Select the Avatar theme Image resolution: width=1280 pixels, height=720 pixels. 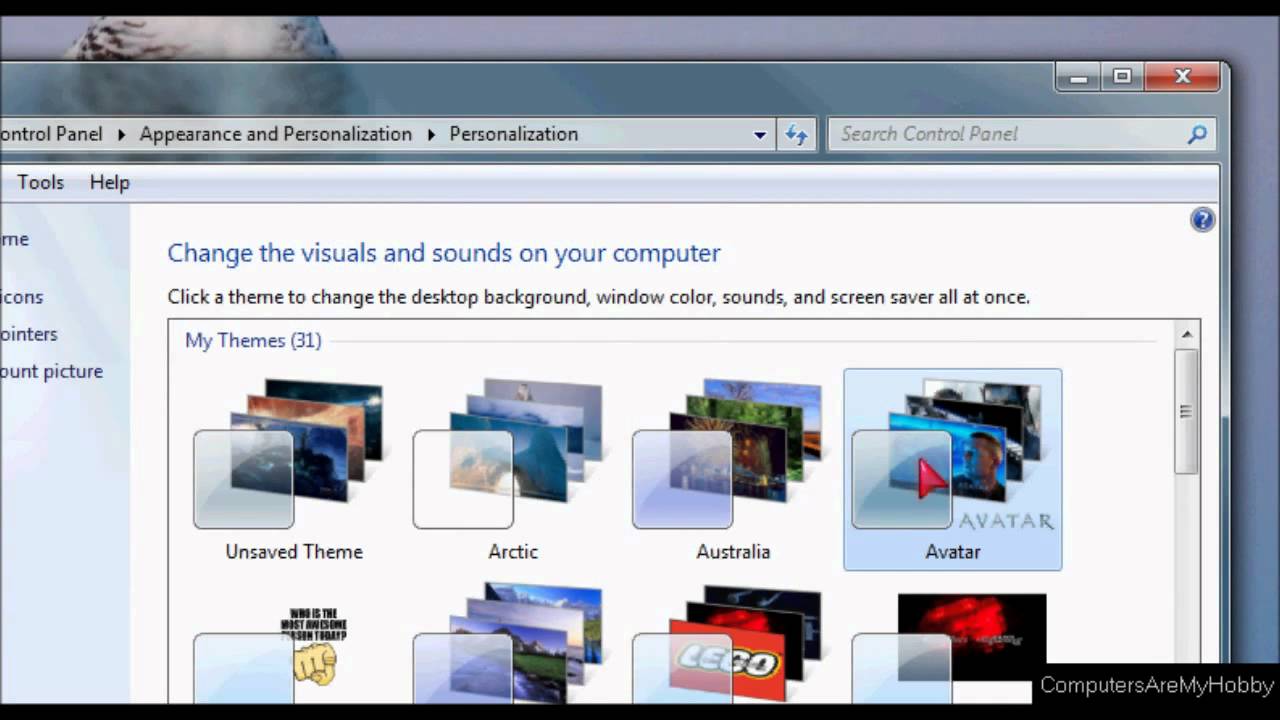pos(952,470)
